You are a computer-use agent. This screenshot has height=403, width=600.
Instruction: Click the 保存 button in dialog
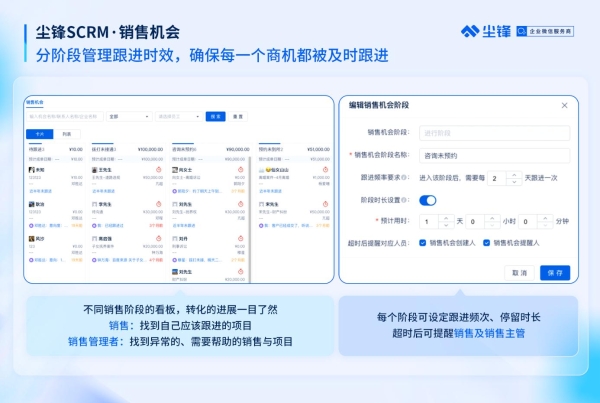tap(555, 273)
